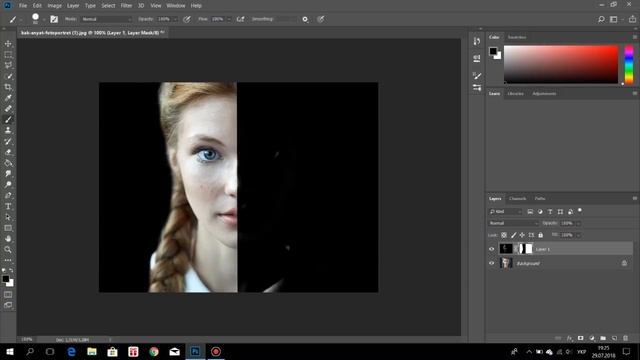The width and height of the screenshot is (640, 360).
Task: Click the Delete Layer trash icon
Action: coord(625,338)
